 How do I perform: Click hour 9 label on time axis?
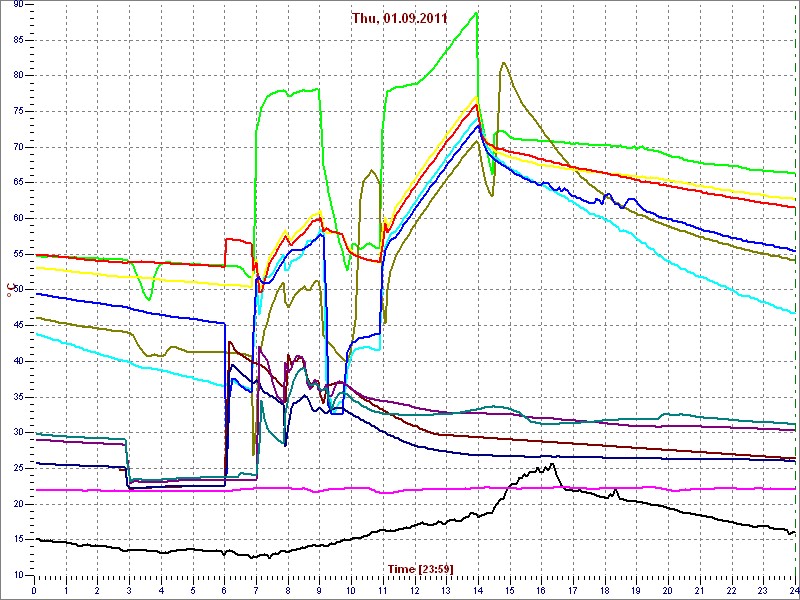click(x=319, y=589)
